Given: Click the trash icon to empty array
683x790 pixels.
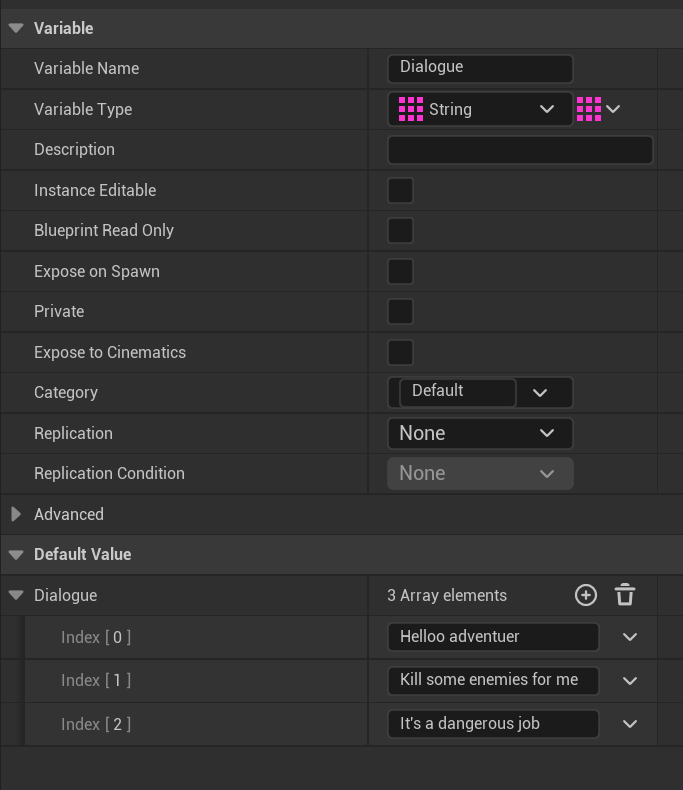Looking at the screenshot, I should pos(625,595).
